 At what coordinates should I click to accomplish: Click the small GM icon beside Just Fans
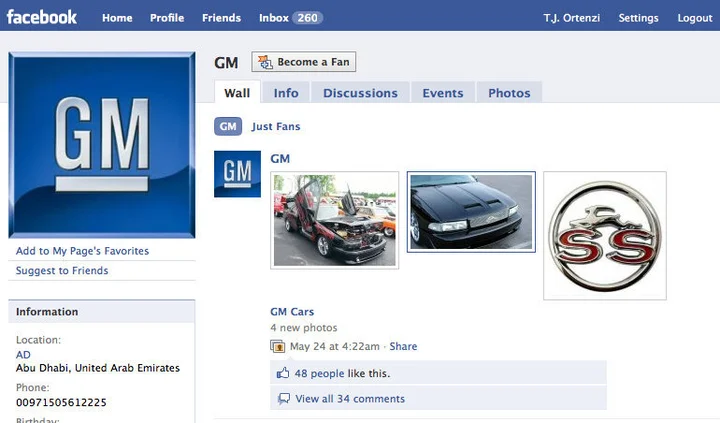click(x=228, y=127)
